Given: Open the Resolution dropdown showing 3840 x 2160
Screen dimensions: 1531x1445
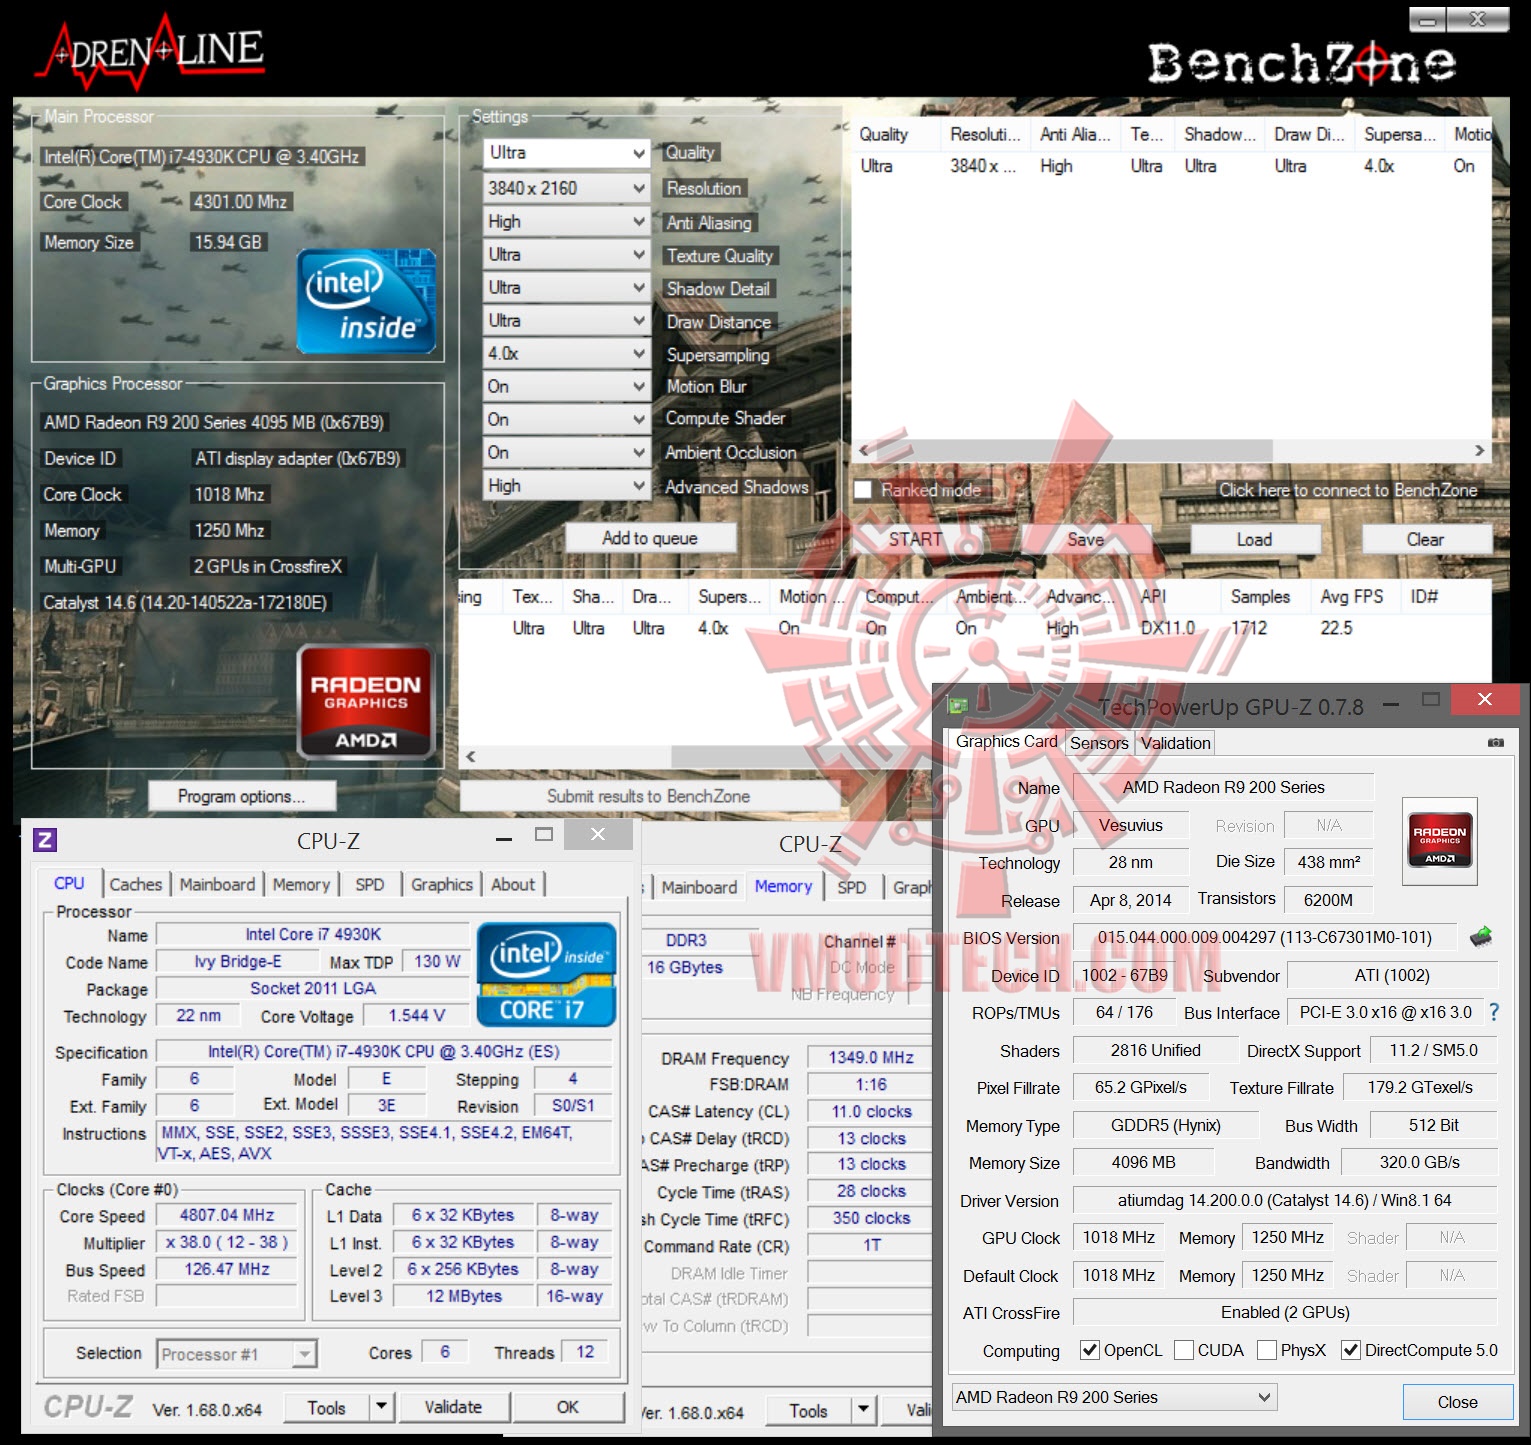Looking at the screenshot, I should click(x=567, y=188).
